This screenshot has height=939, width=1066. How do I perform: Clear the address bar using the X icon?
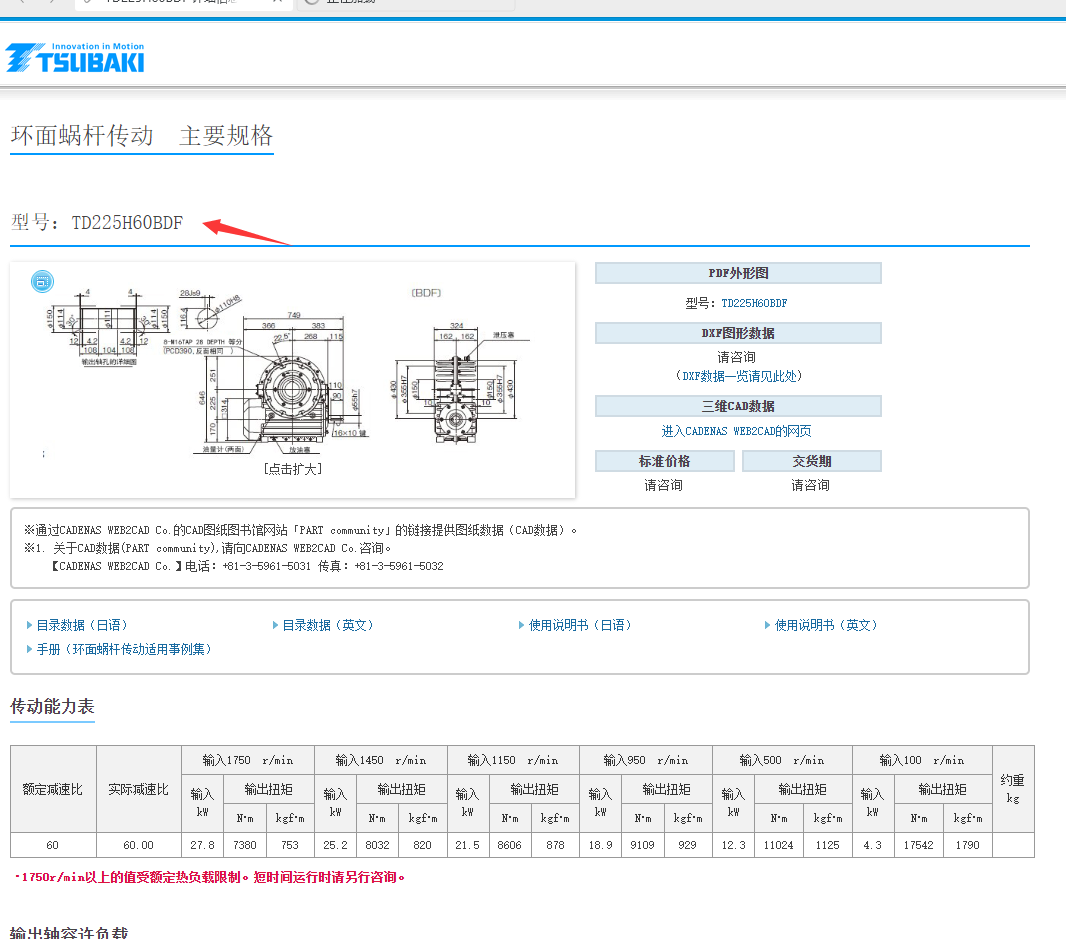coord(278,3)
